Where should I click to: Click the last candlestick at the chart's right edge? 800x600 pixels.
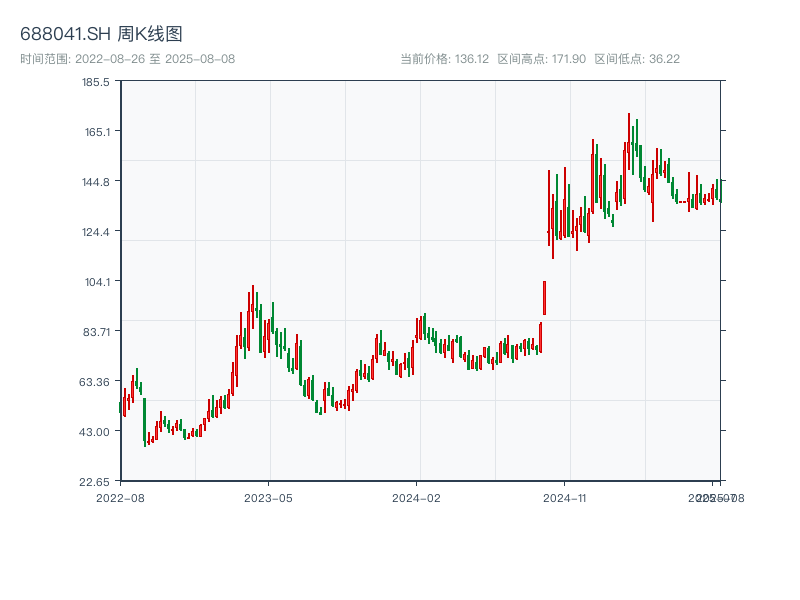tap(720, 191)
